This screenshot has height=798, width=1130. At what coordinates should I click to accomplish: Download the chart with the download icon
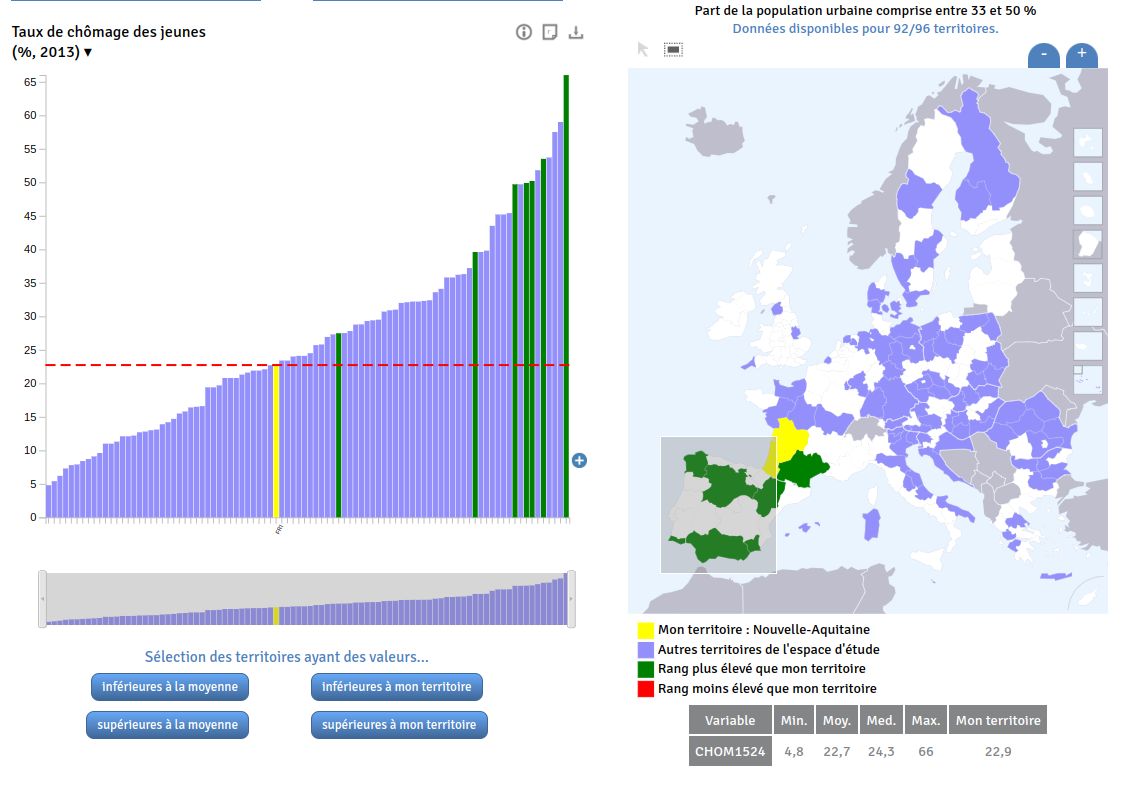576,32
